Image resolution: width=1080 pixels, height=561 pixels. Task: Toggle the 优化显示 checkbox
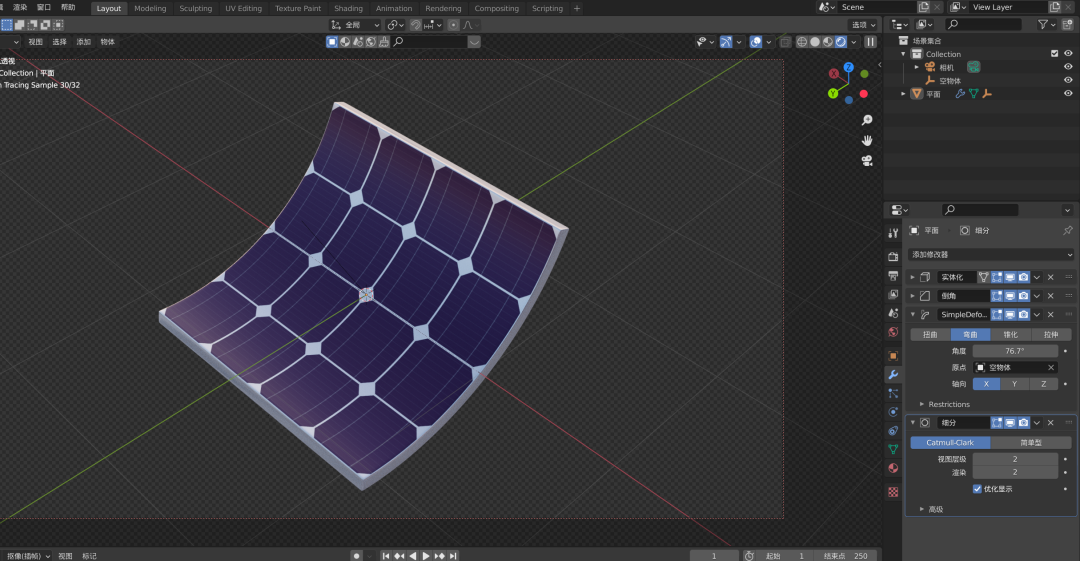tap(977, 489)
